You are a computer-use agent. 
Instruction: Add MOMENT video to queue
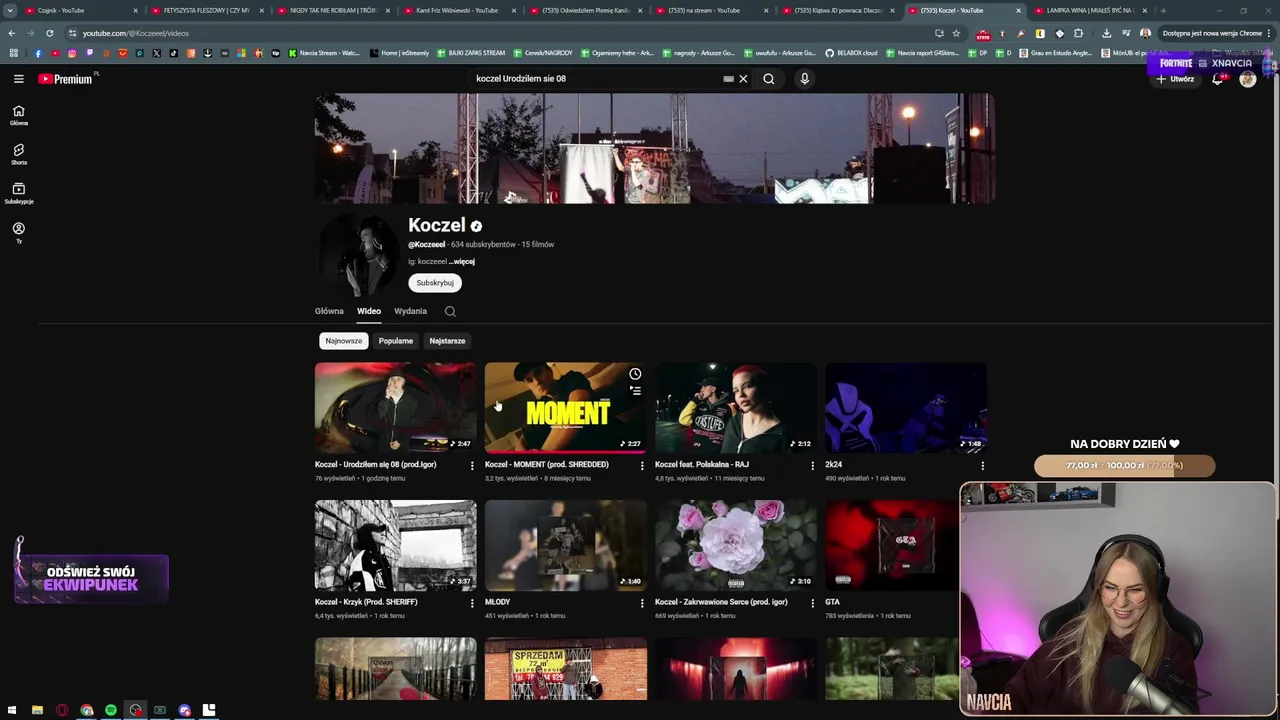(x=635, y=391)
